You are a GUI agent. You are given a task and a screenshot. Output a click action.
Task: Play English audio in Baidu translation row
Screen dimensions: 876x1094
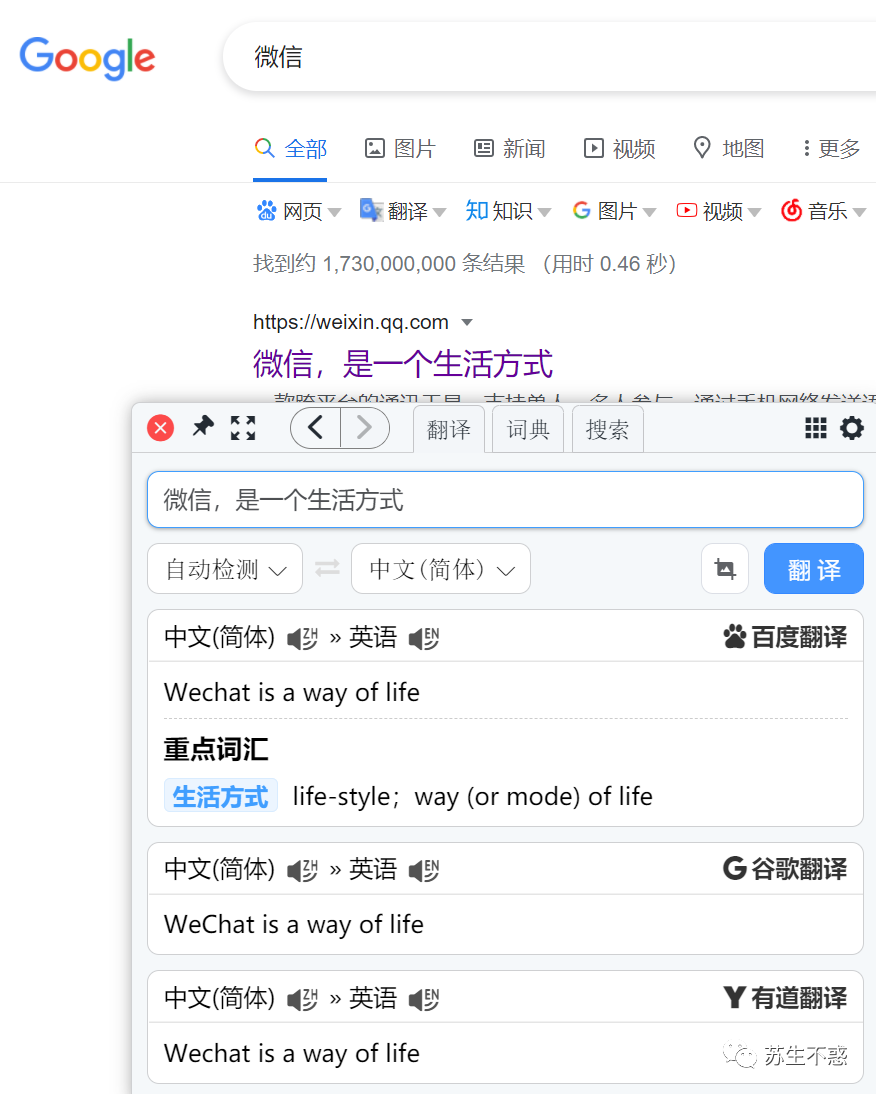coord(424,638)
